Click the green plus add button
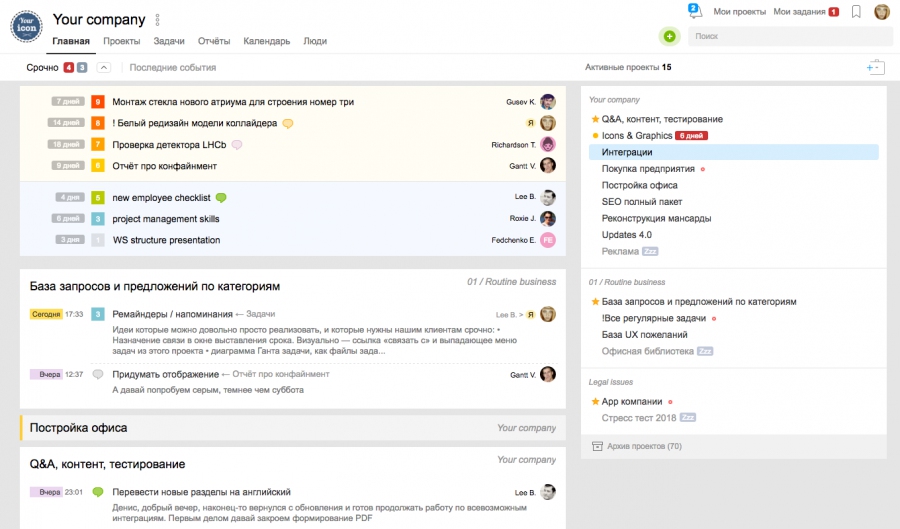 (669, 36)
